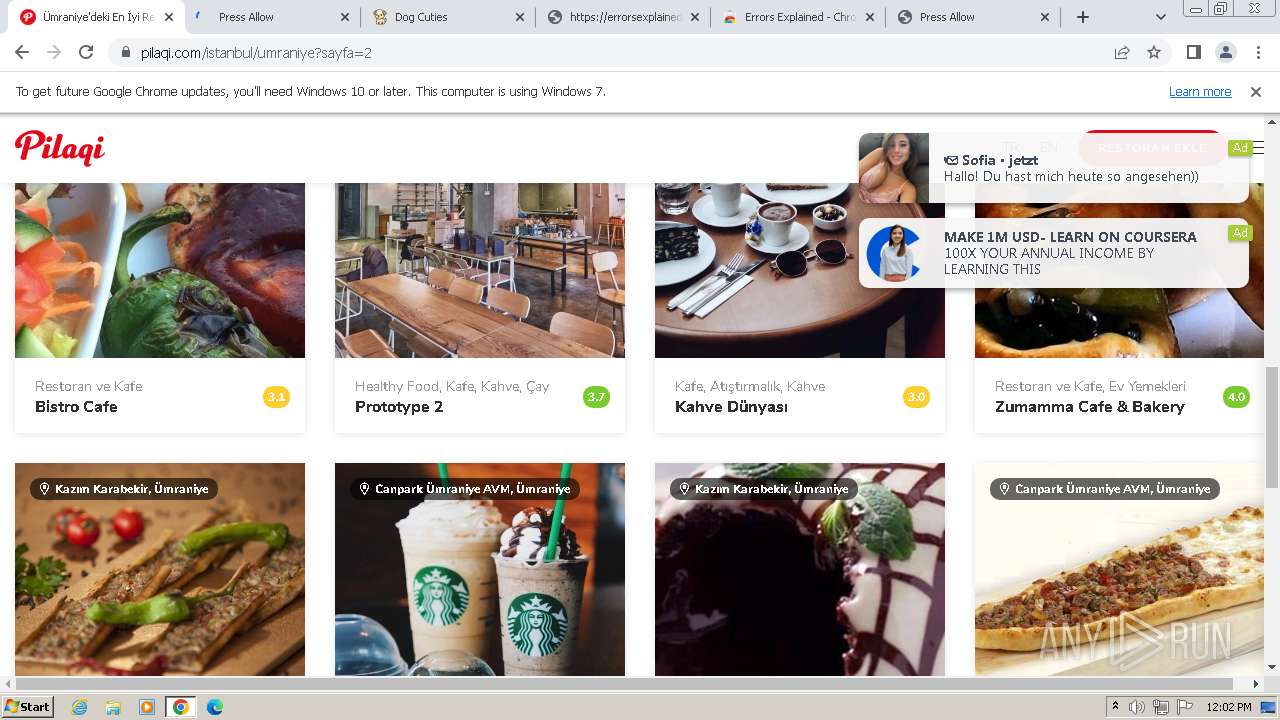The width and height of the screenshot is (1280, 720).
Task: Click the 4.0 rating badge on Zumamma Cafe
Action: (x=1236, y=397)
